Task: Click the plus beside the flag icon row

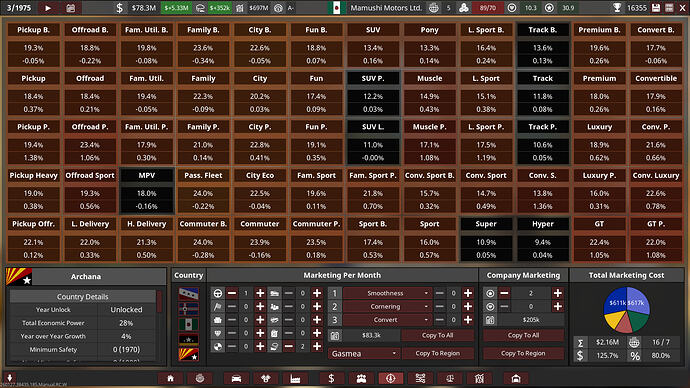Action: [260, 307]
